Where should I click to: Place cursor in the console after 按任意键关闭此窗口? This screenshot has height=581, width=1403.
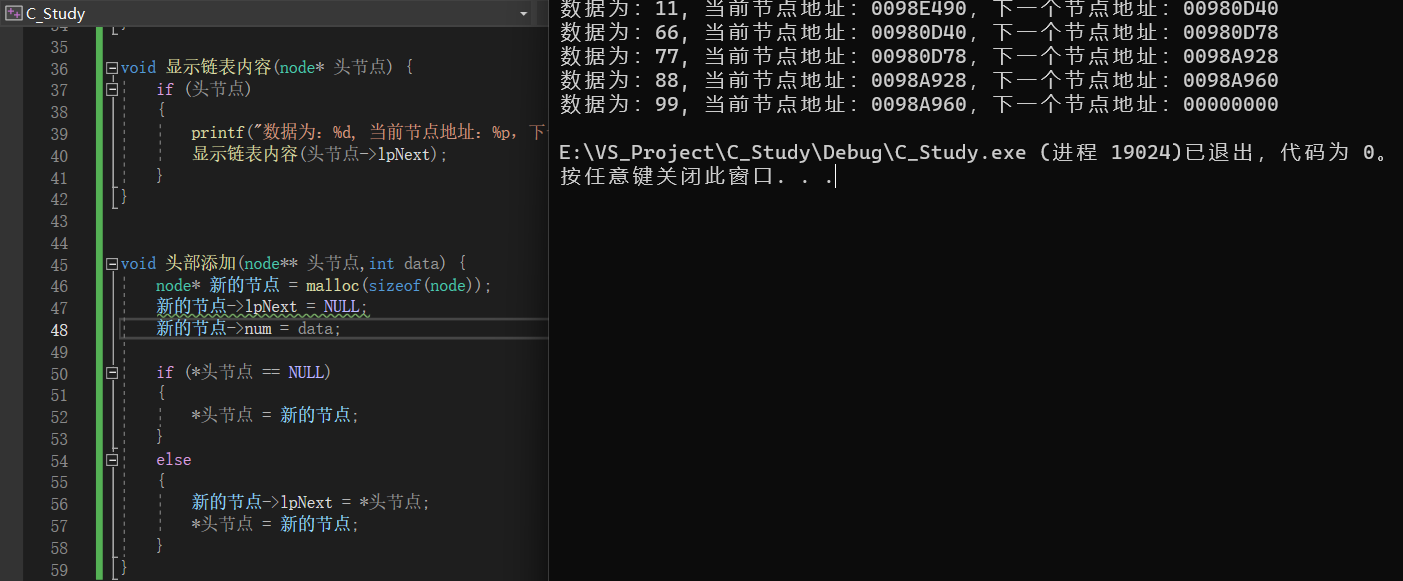coord(836,174)
